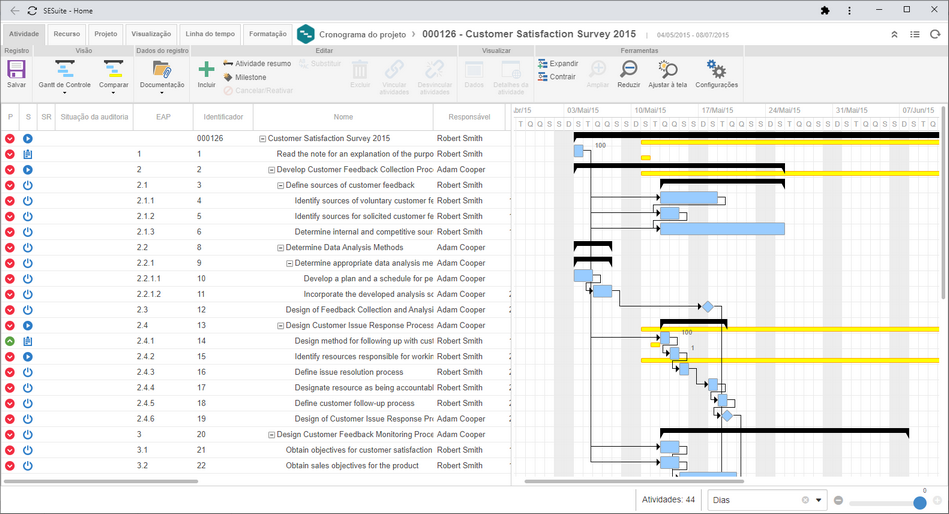The image size is (949, 514).
Task: Click the list view icon top right
Action: [915, 35]
